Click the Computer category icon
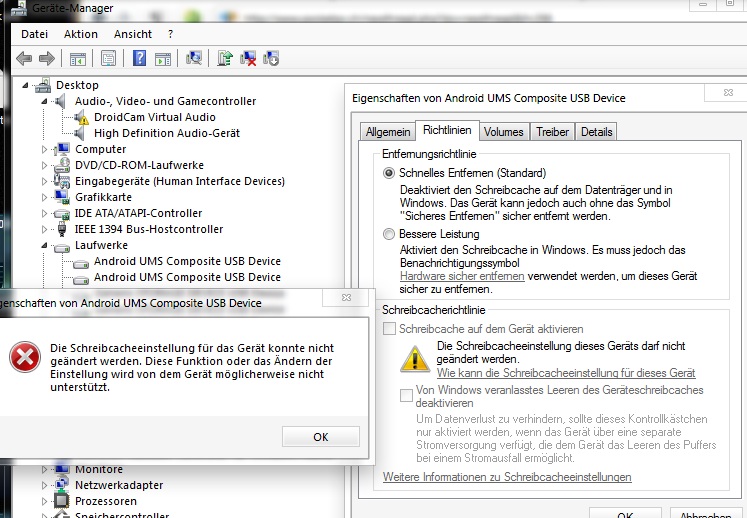The image size is (747, 518). 61,149
